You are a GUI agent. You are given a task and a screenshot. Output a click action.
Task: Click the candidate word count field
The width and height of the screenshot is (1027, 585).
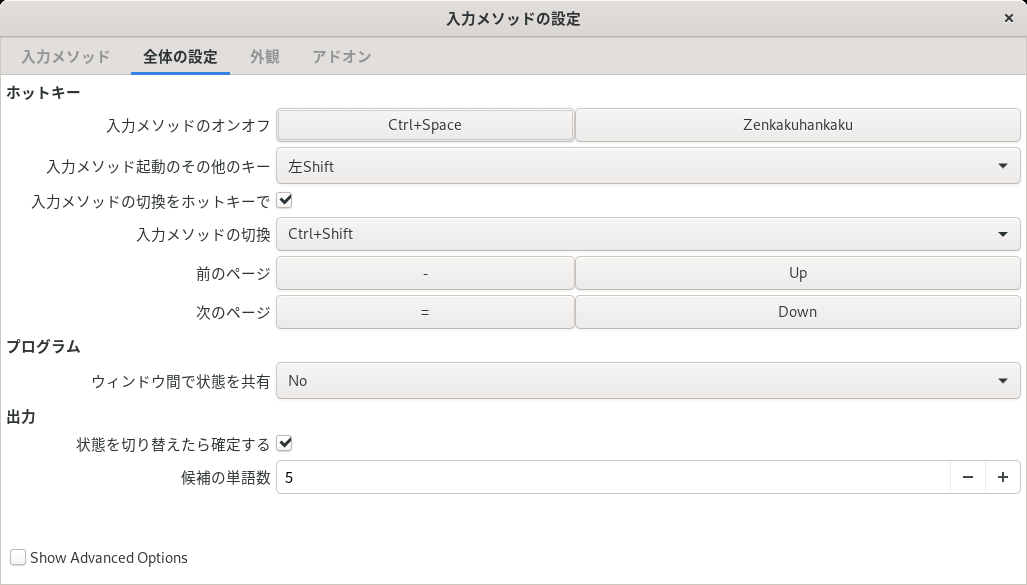[x=613, y=477]
